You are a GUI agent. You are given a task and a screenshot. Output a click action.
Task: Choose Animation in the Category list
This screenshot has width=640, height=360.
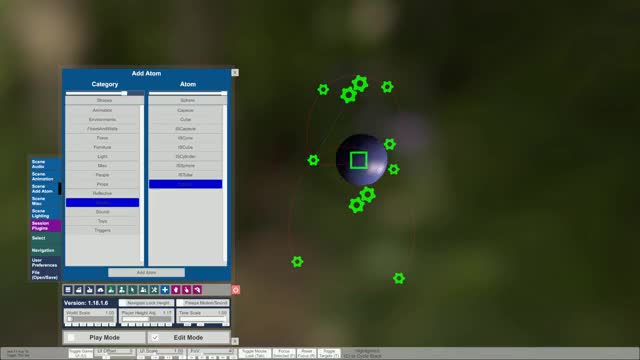102,110
